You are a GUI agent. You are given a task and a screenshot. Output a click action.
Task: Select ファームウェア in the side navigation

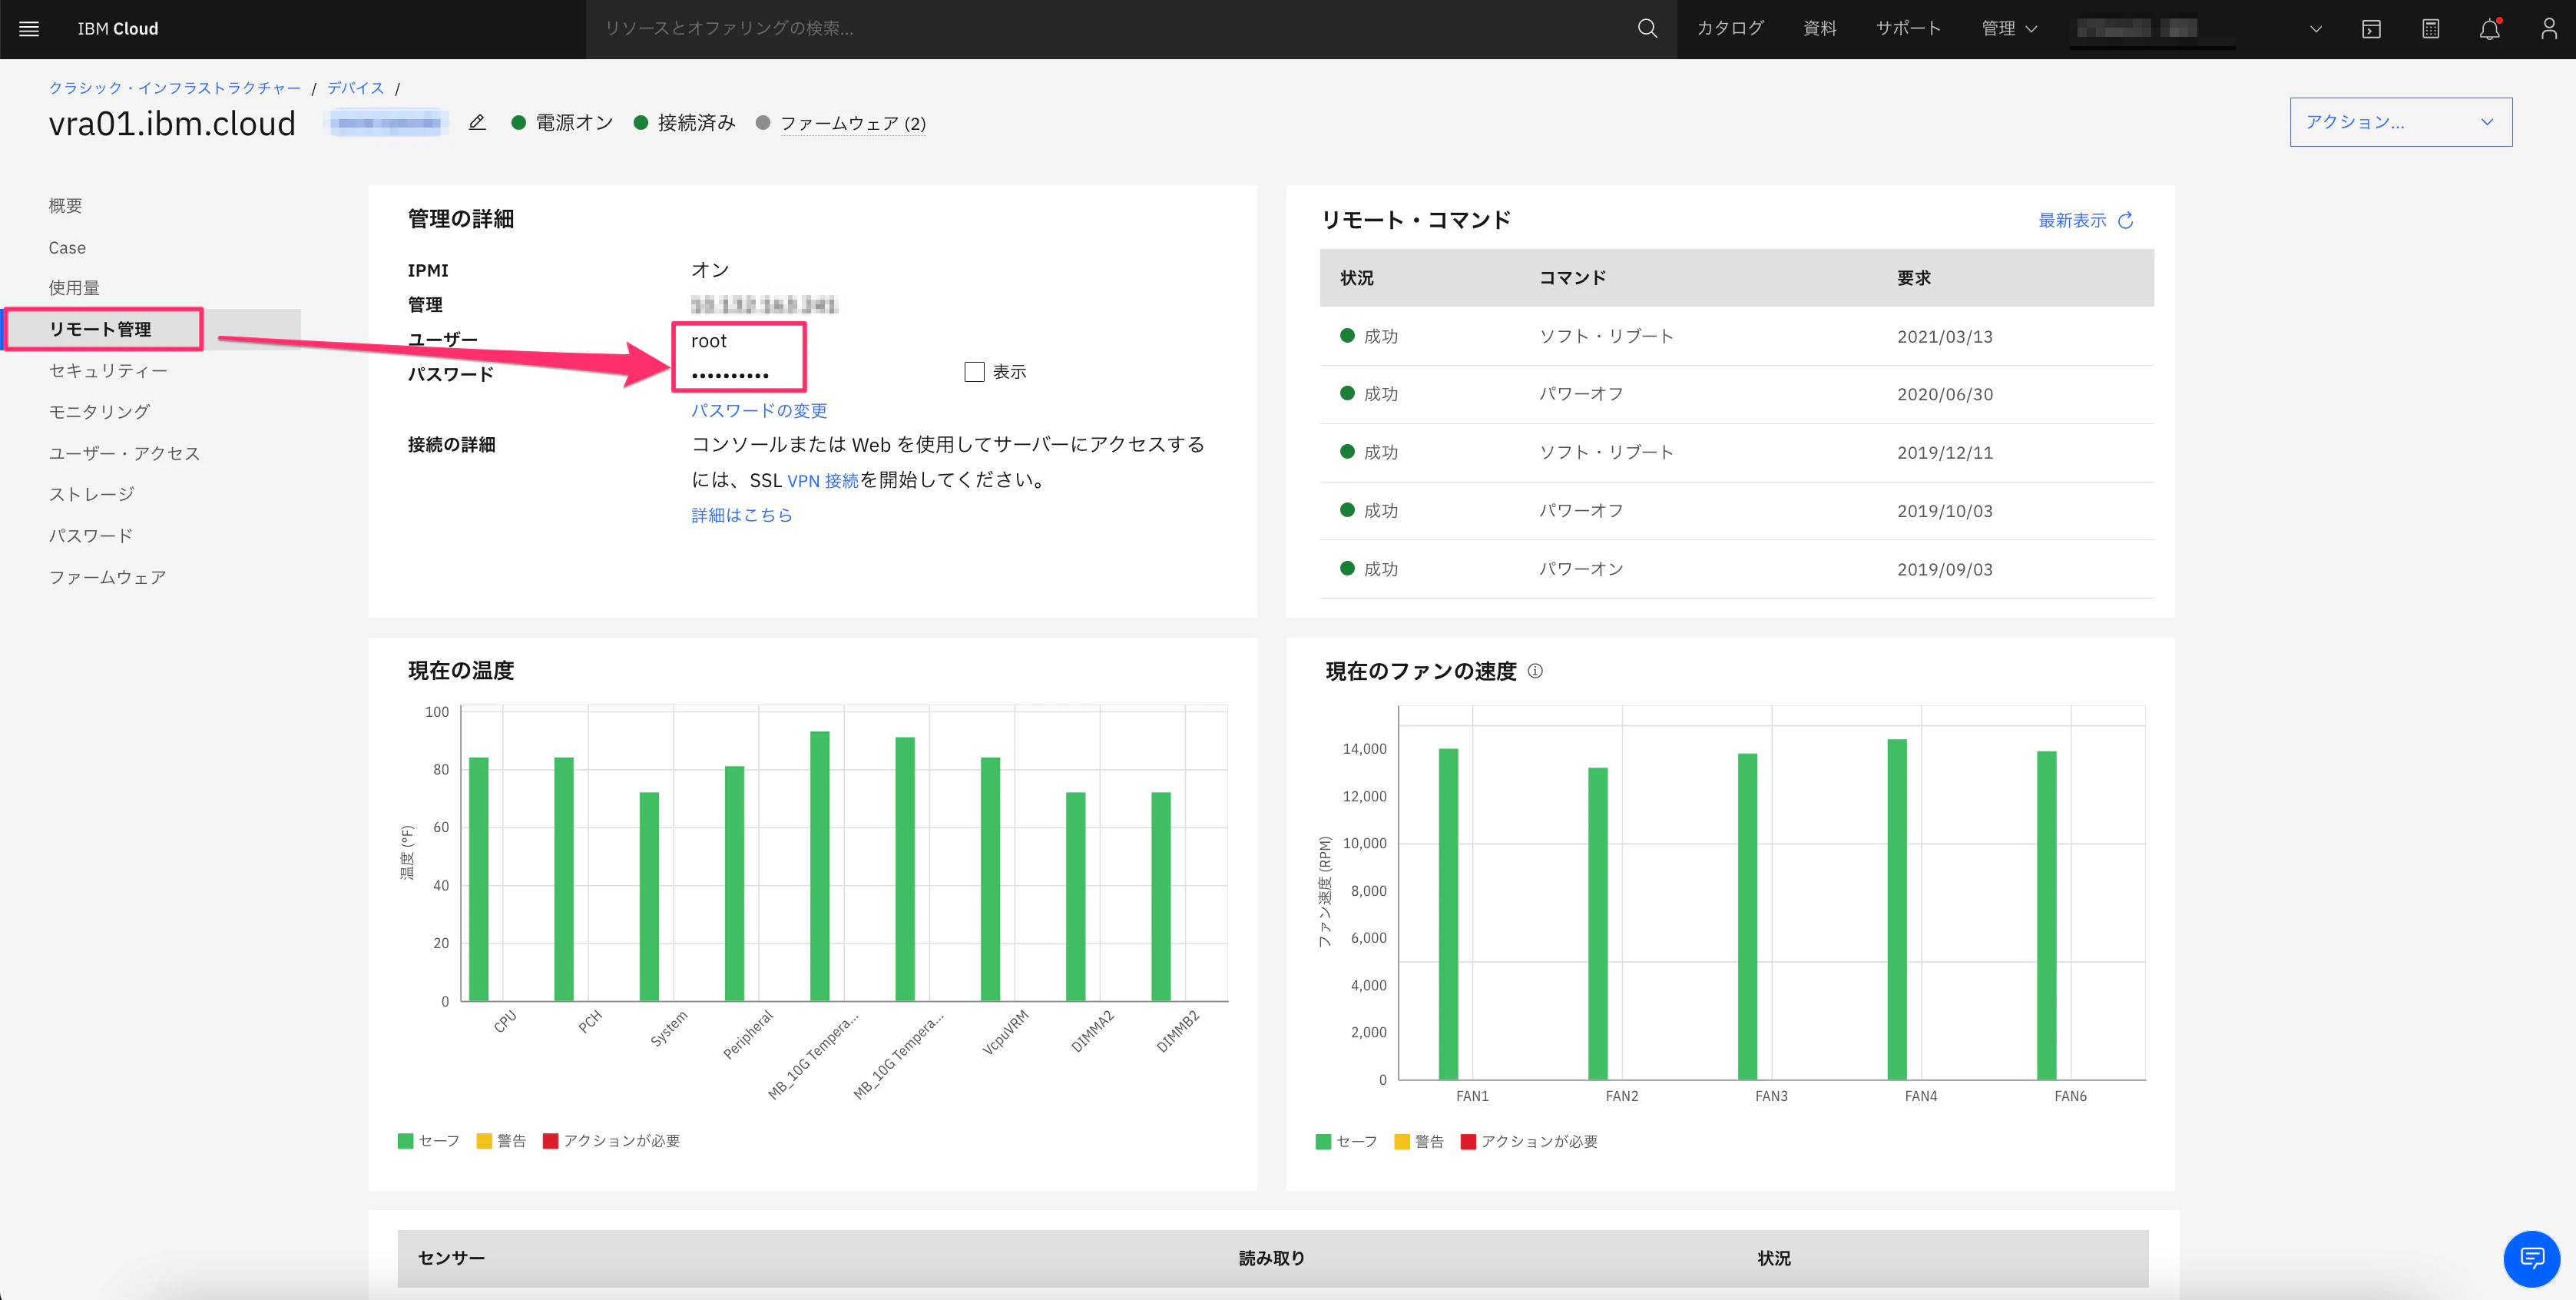click(x=107, y=577)
